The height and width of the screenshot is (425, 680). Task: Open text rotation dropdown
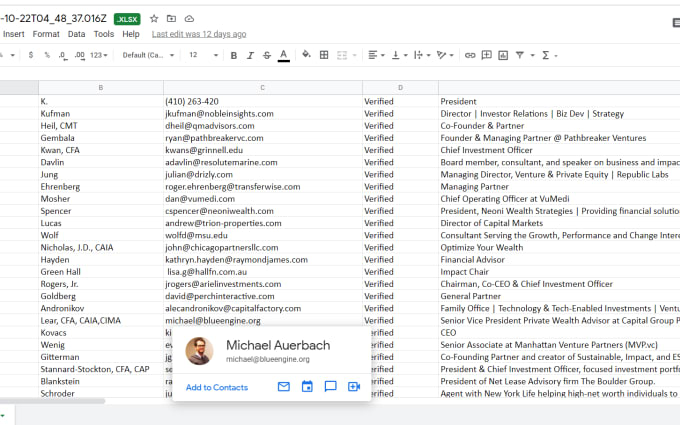point(445,55)
